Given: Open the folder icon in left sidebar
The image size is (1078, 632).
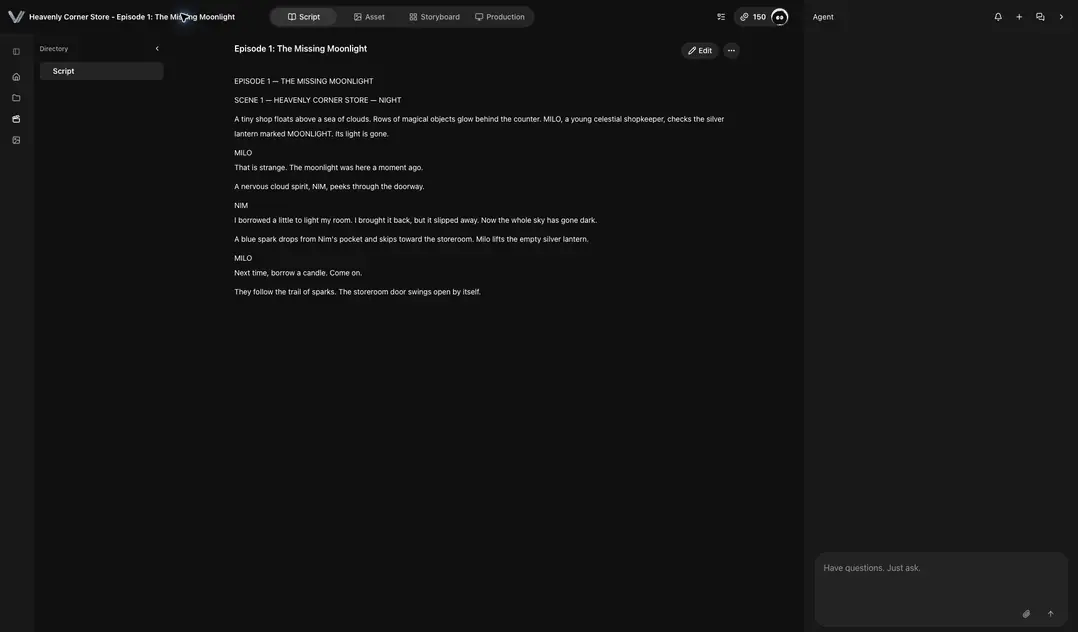Looking at the screenshot, I should pyautogui.click(x=16, y=98).
